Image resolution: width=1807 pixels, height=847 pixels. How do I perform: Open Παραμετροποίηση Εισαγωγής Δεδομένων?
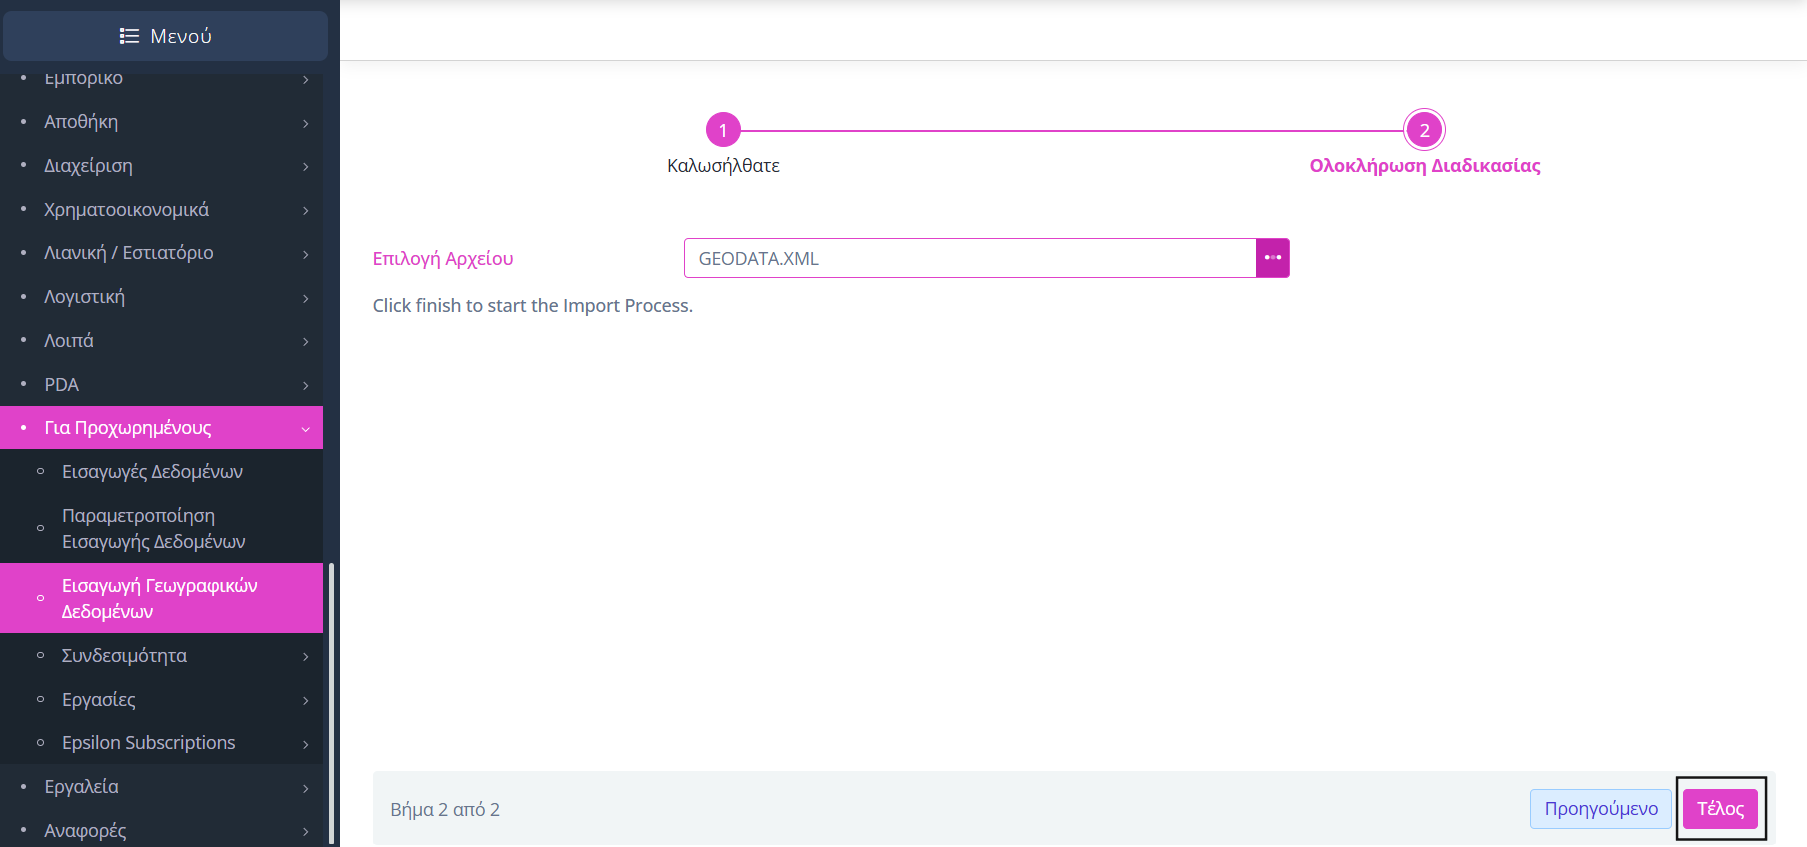point(153,528)
